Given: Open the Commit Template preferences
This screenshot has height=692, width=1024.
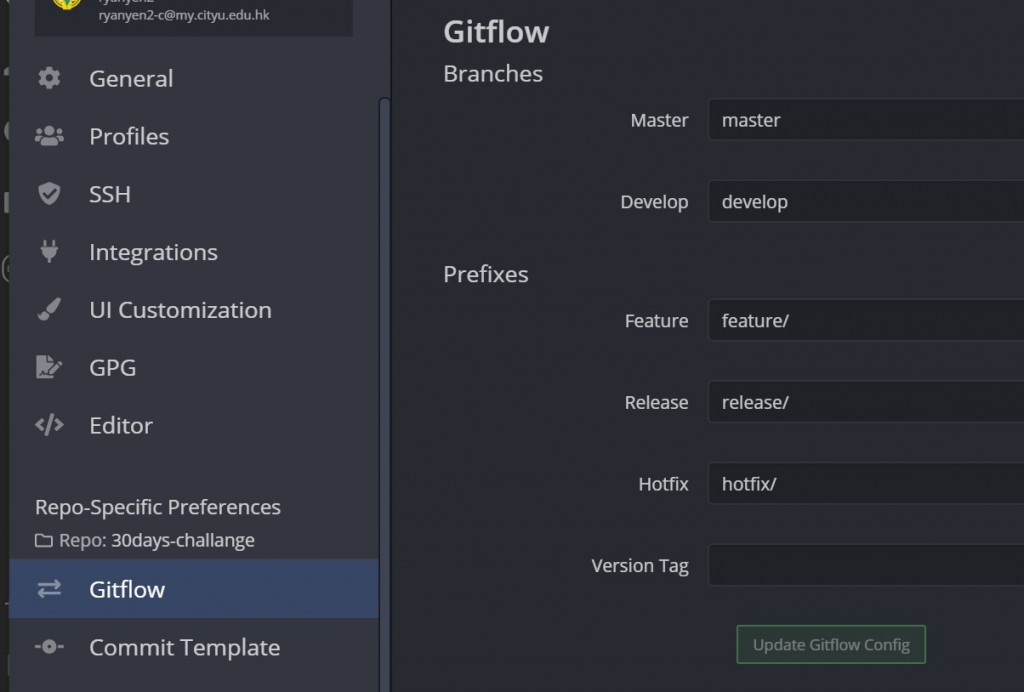Looking at the screenshot, I should click(184, 647).
